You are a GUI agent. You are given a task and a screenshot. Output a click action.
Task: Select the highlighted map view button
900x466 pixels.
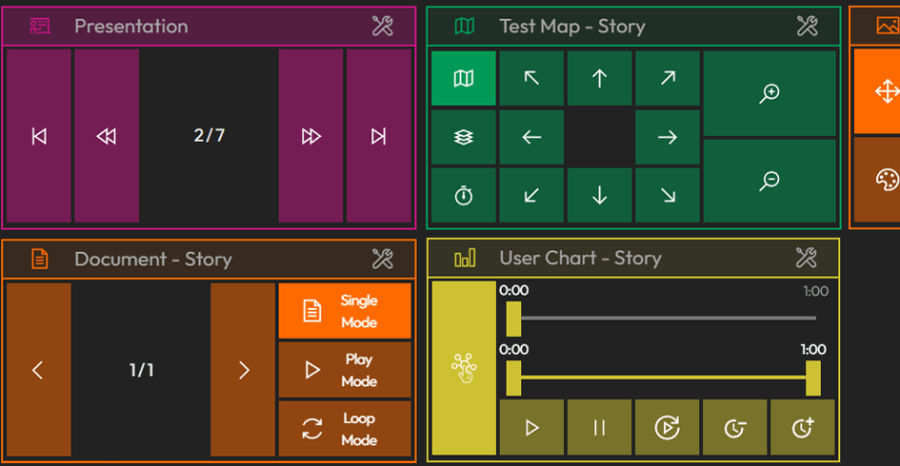pyautogui.click(x=464, y=78)
